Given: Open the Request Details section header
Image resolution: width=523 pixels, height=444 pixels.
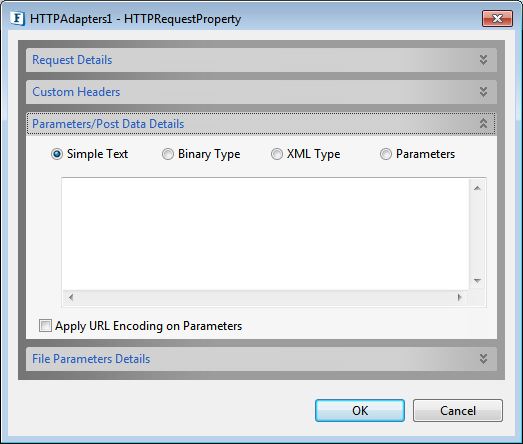Looking at the screenshot, I should coord(261,60).
